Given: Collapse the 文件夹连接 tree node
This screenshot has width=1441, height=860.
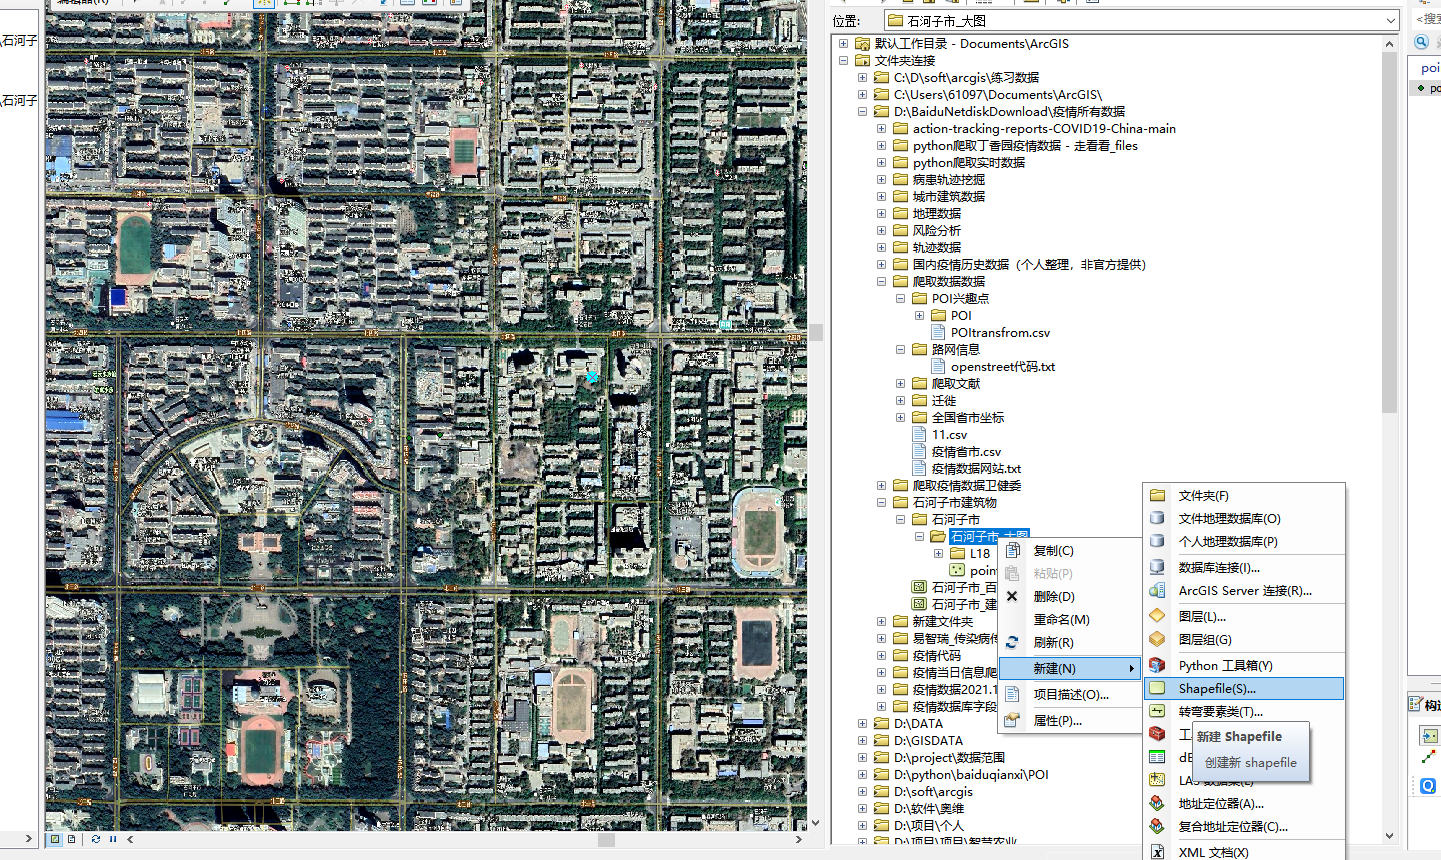Looking at the screenshot, I should coord(843,60).
